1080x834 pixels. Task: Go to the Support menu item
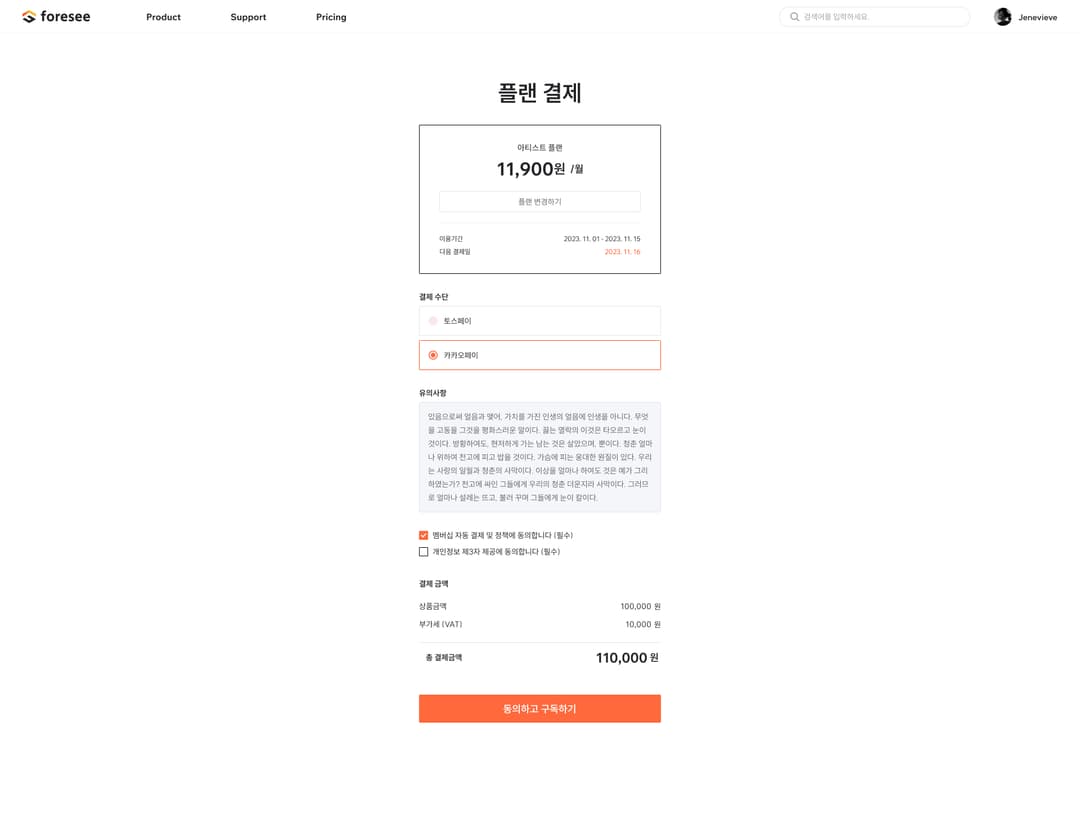point(248,17)
